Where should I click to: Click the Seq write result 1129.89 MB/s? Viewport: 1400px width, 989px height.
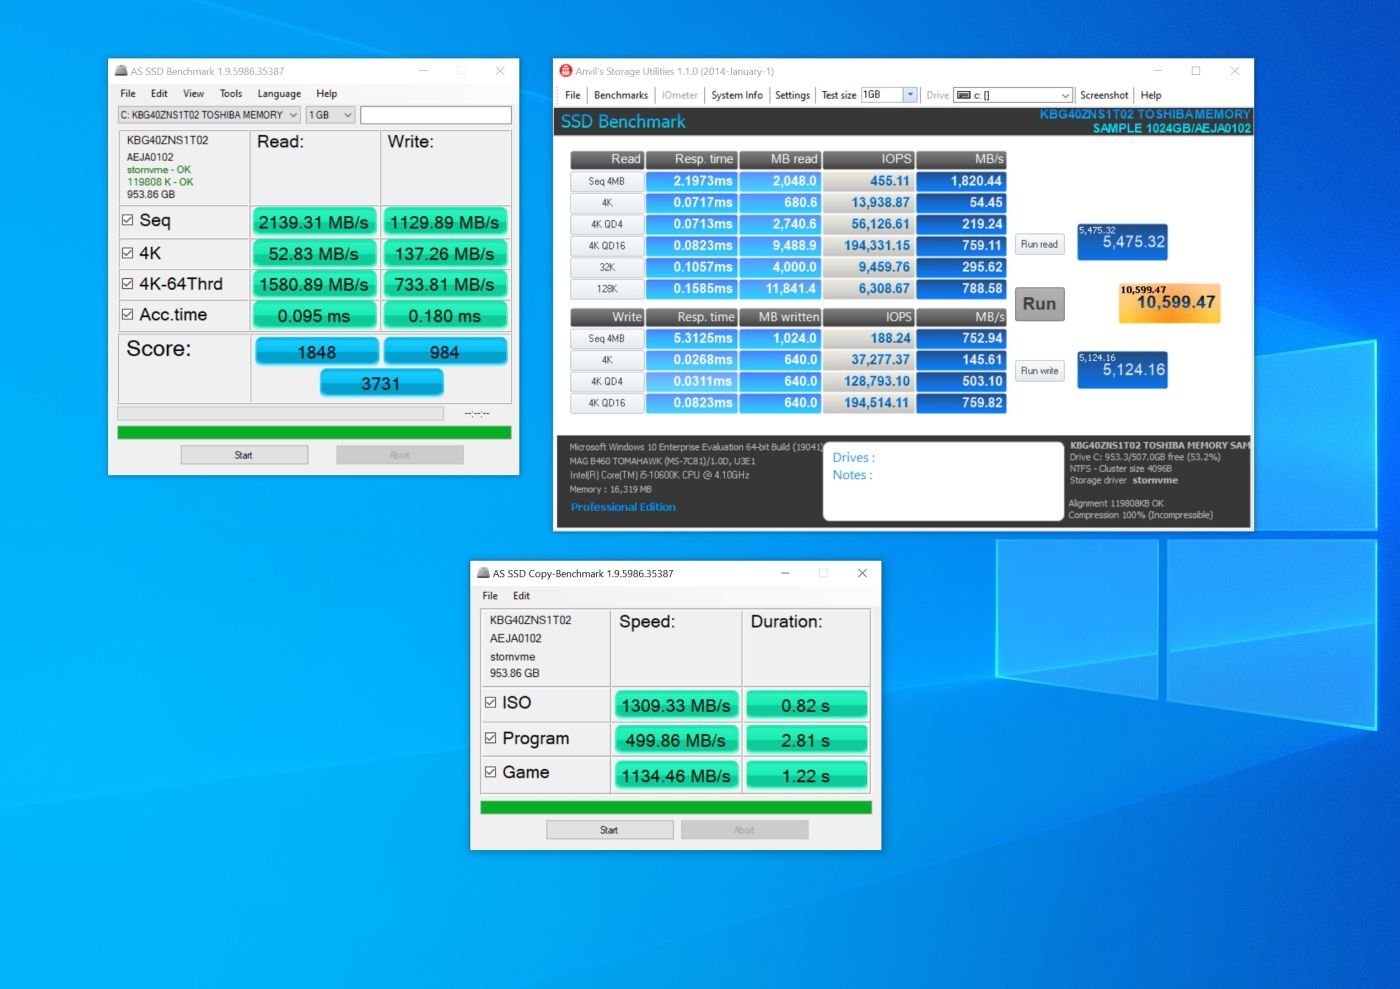click(445, 222)
